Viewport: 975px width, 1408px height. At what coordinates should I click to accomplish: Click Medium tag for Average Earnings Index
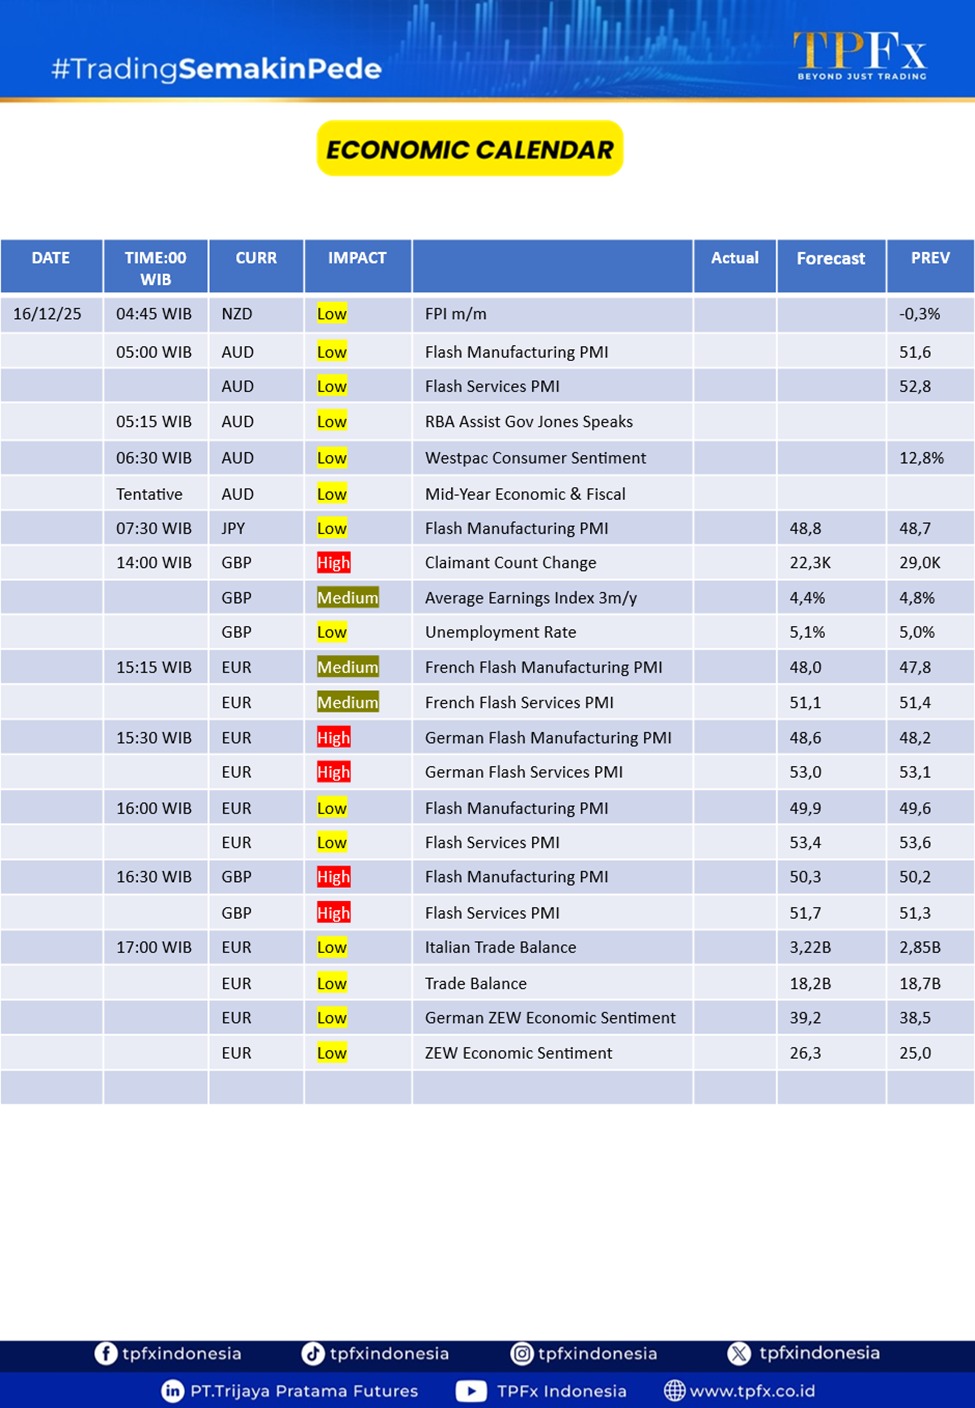[x=347, y=598]
